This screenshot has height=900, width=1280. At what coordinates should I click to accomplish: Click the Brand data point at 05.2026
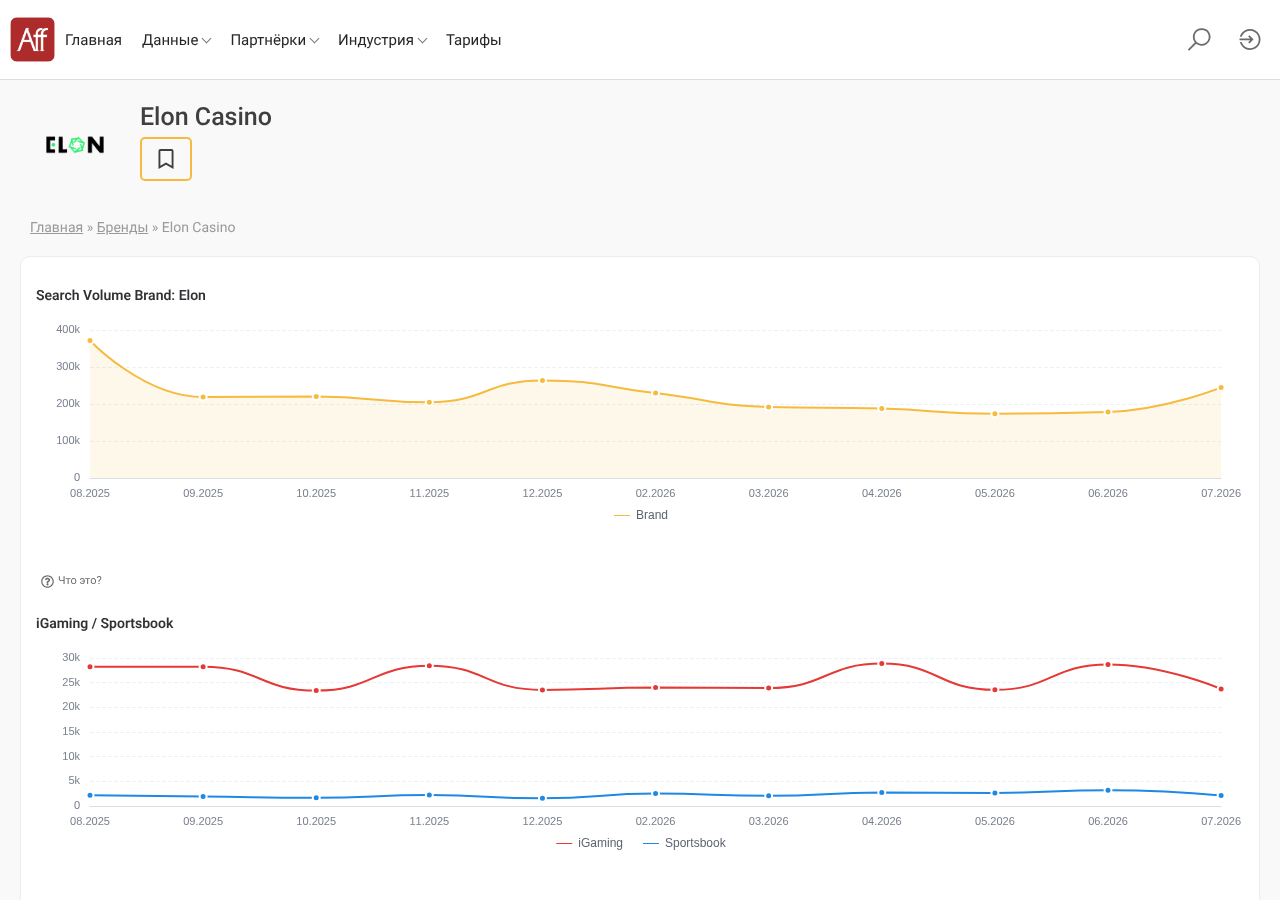tap(995, 414)
